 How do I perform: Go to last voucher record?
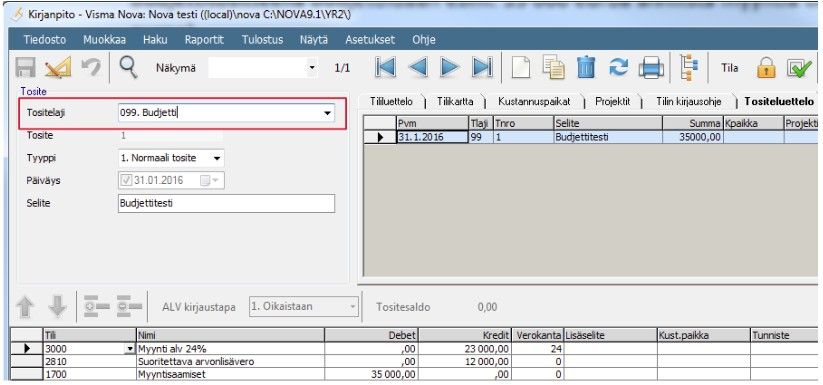[x=481, y=68]
